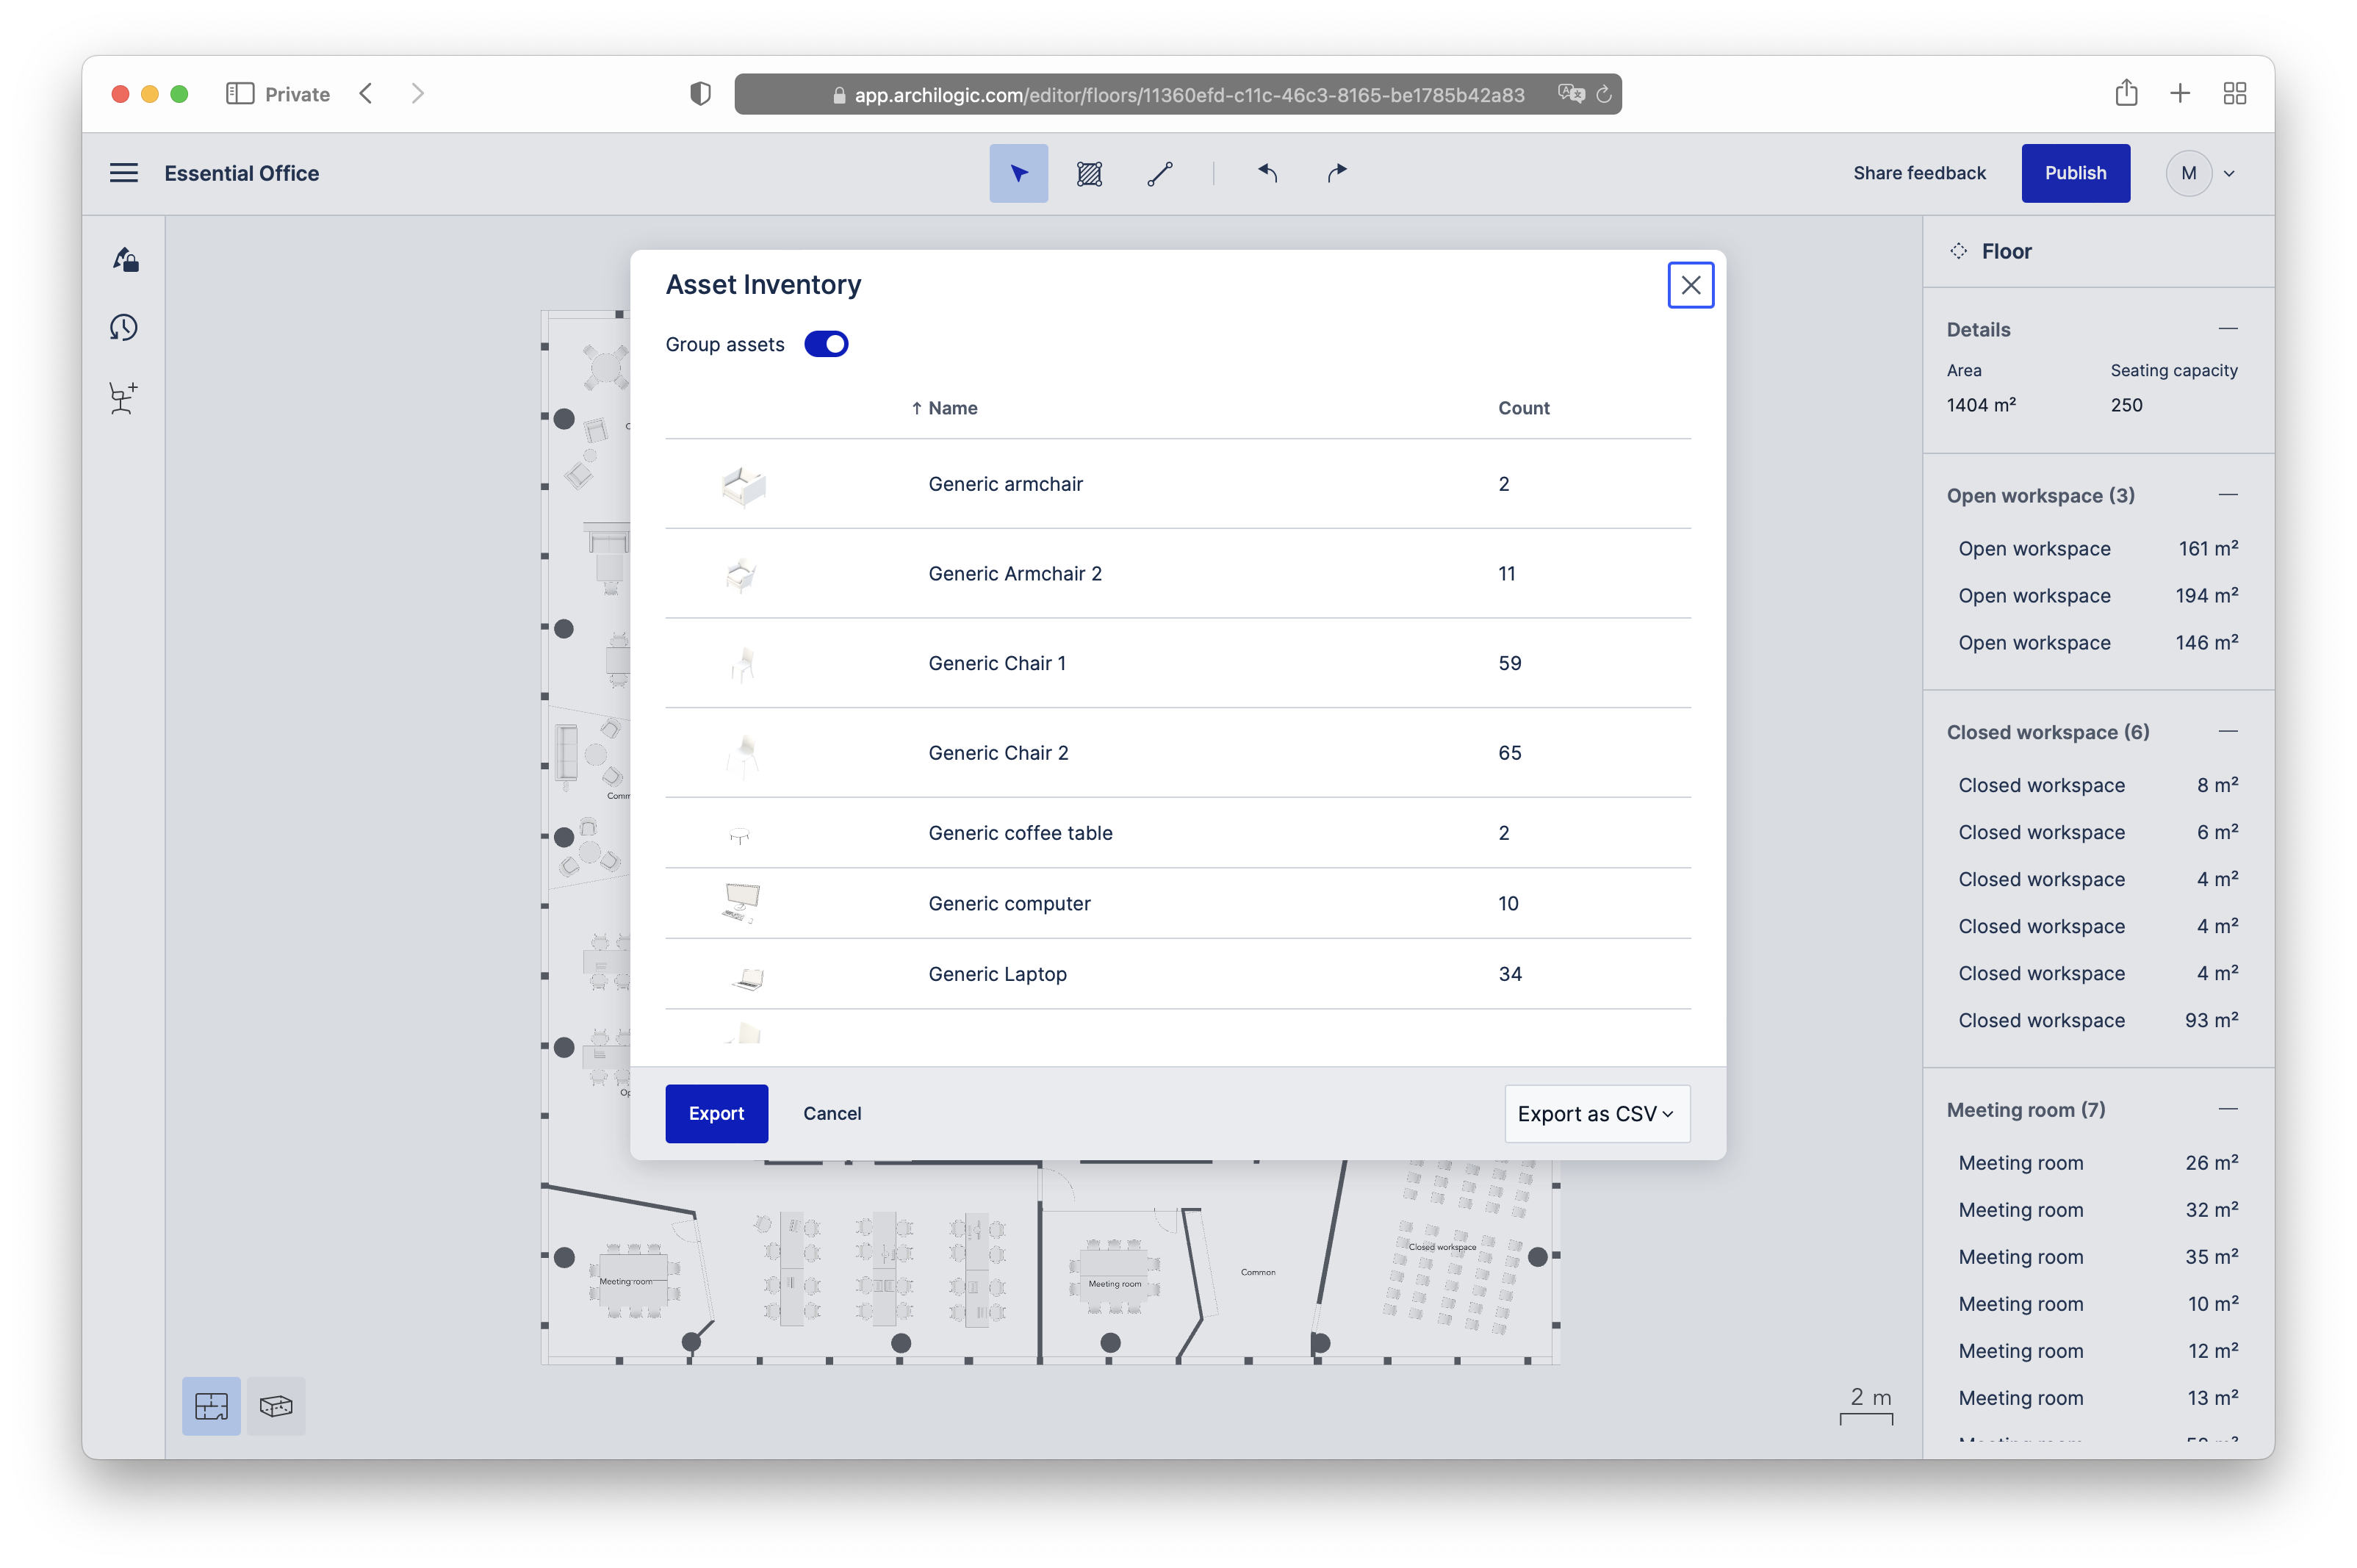
Task: Collapse the Open workspace section
Action: click(x=2227, y=495)
